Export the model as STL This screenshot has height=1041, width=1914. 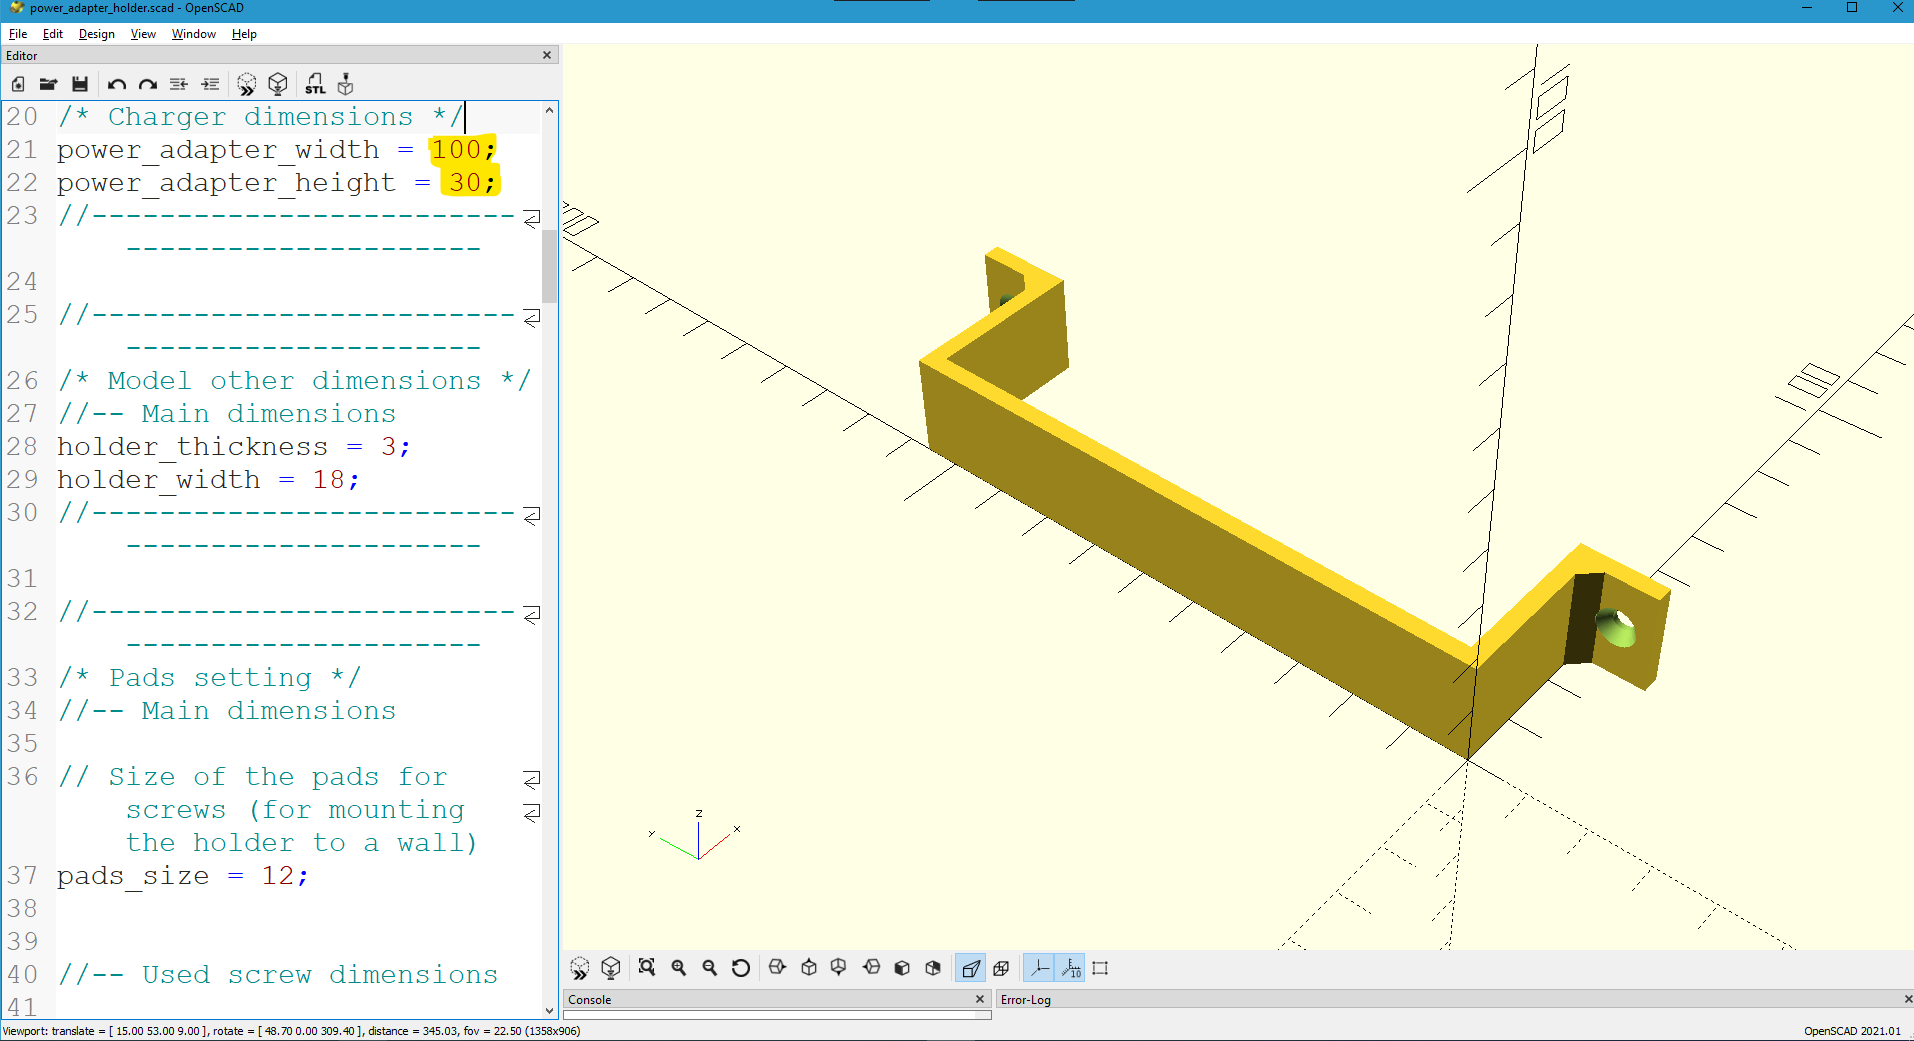click(x=315, y=84)
